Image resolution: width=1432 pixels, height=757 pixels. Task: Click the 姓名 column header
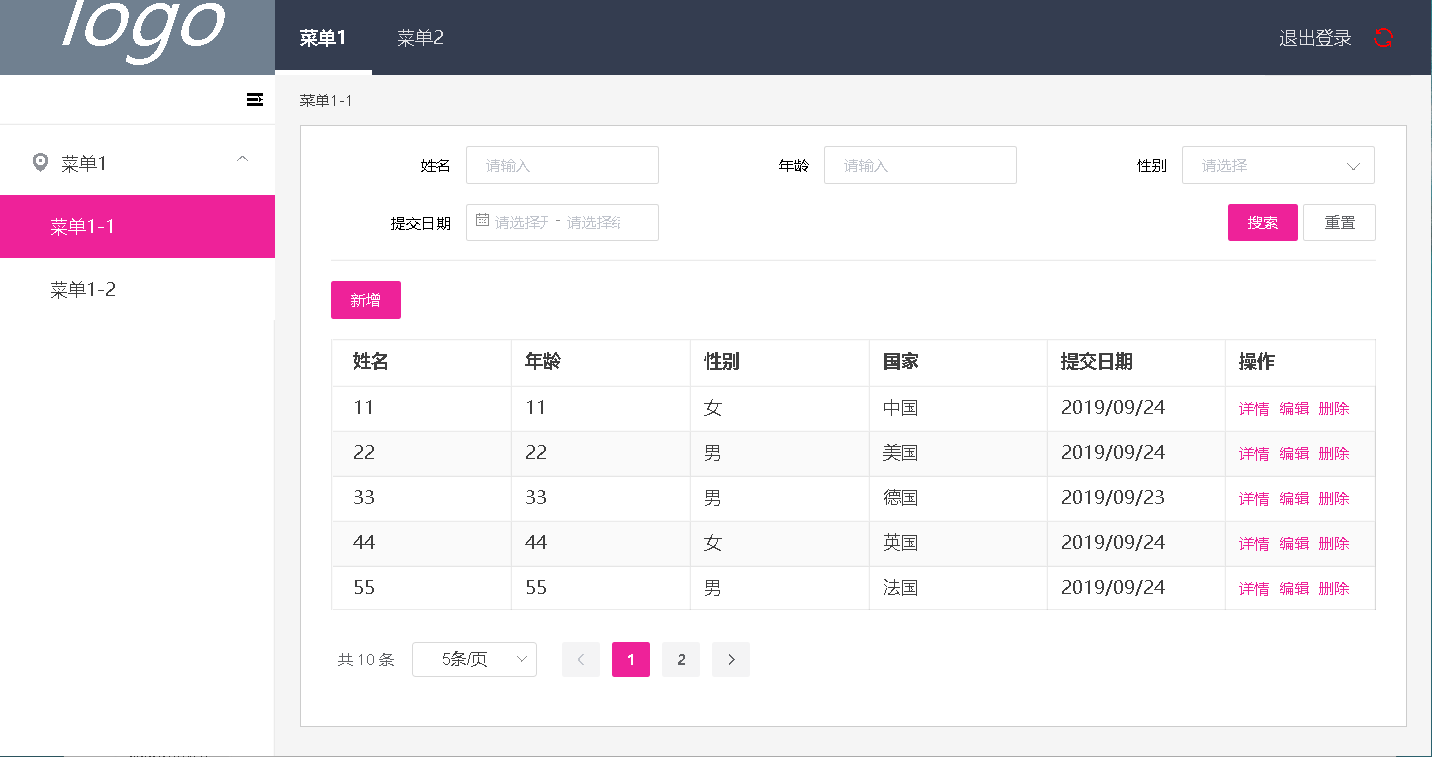click(421, 362)
